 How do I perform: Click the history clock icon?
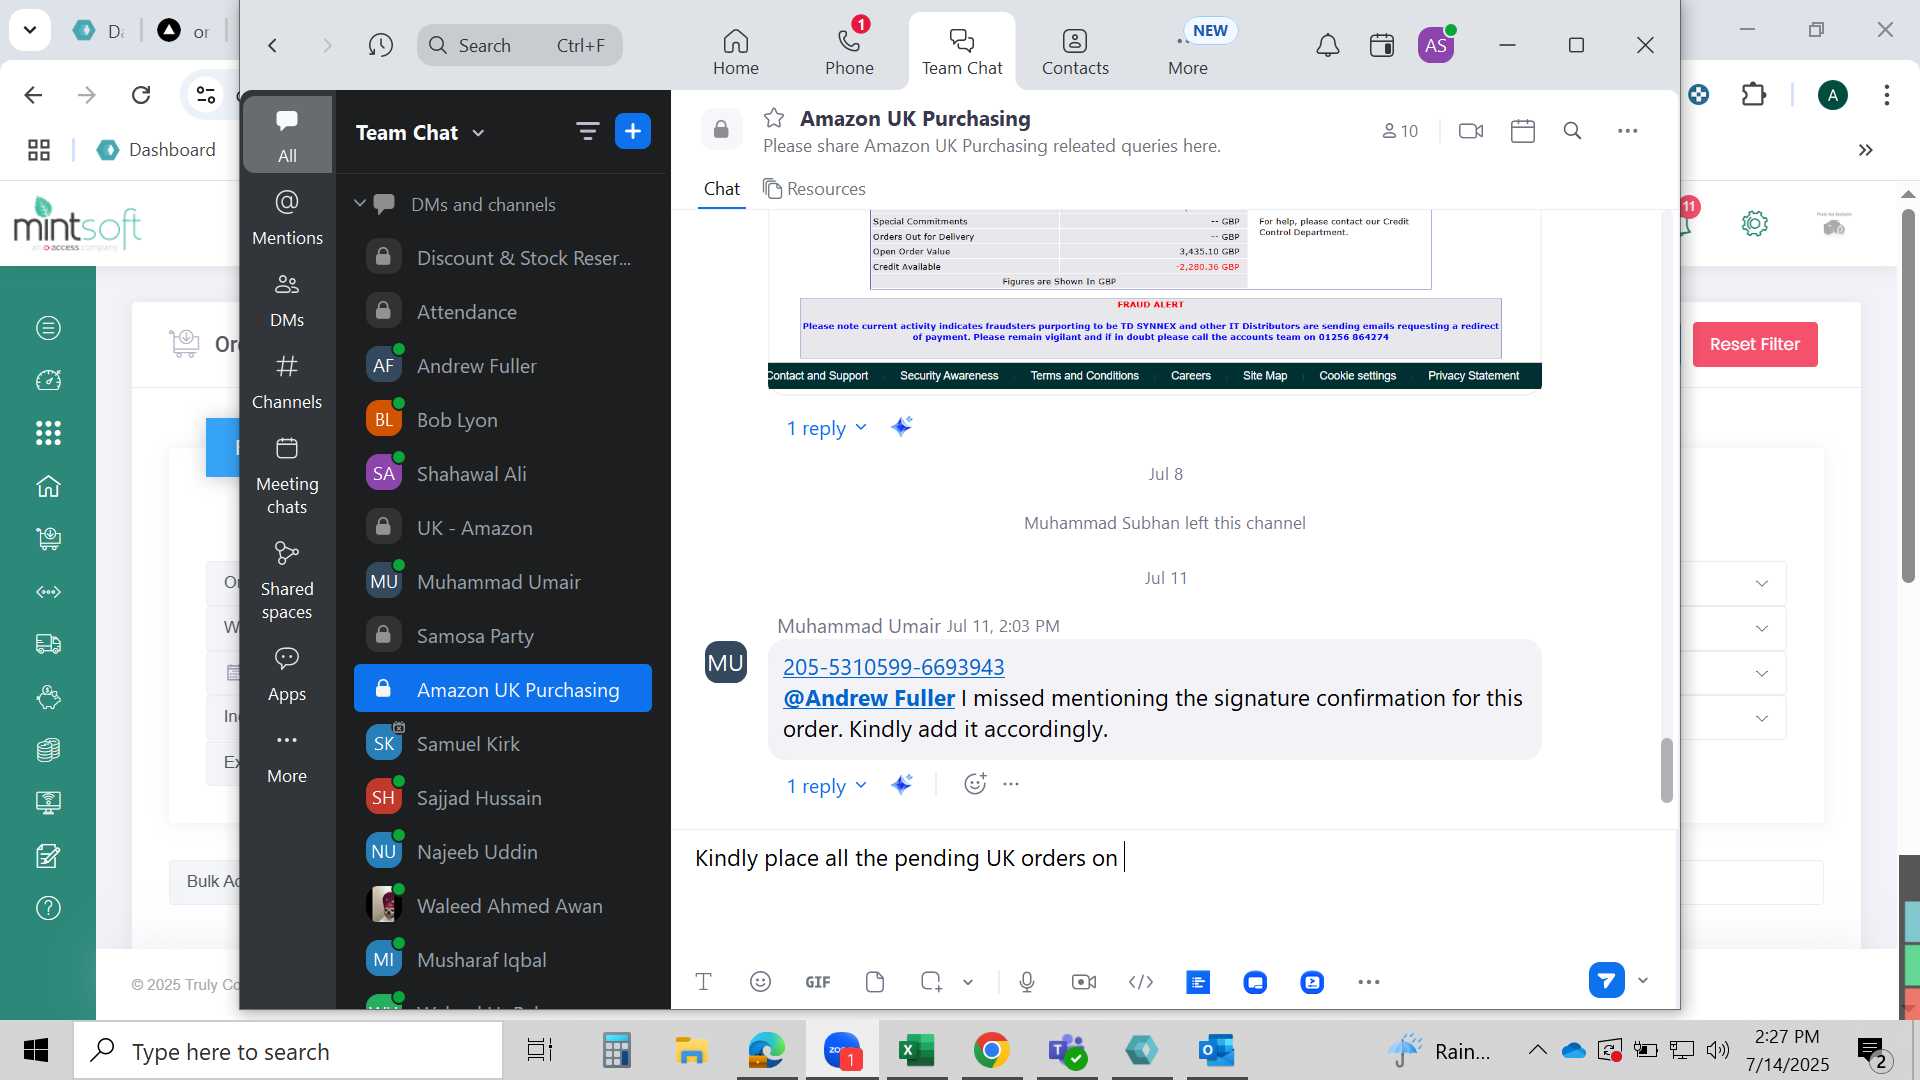tap(380, 45)
